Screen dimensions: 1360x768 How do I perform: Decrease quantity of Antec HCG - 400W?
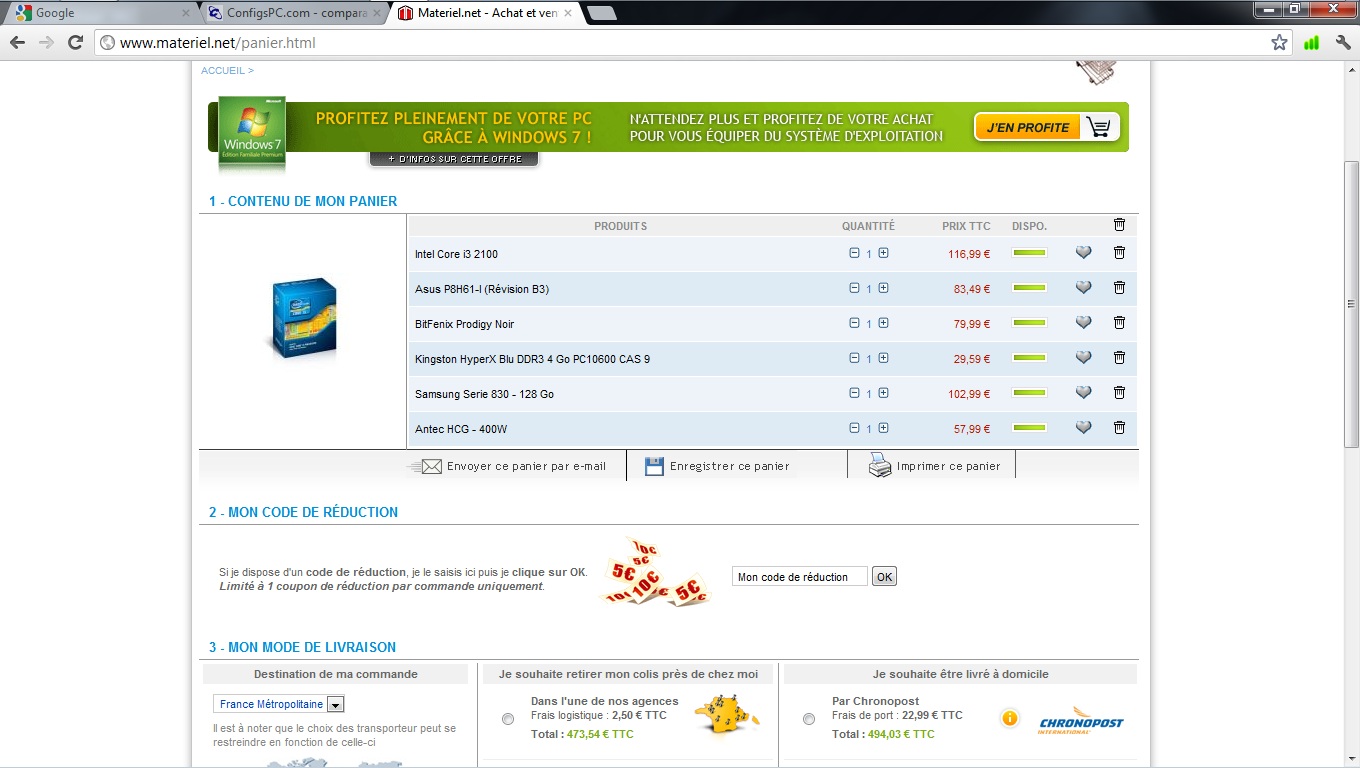(x=854, y=428)
